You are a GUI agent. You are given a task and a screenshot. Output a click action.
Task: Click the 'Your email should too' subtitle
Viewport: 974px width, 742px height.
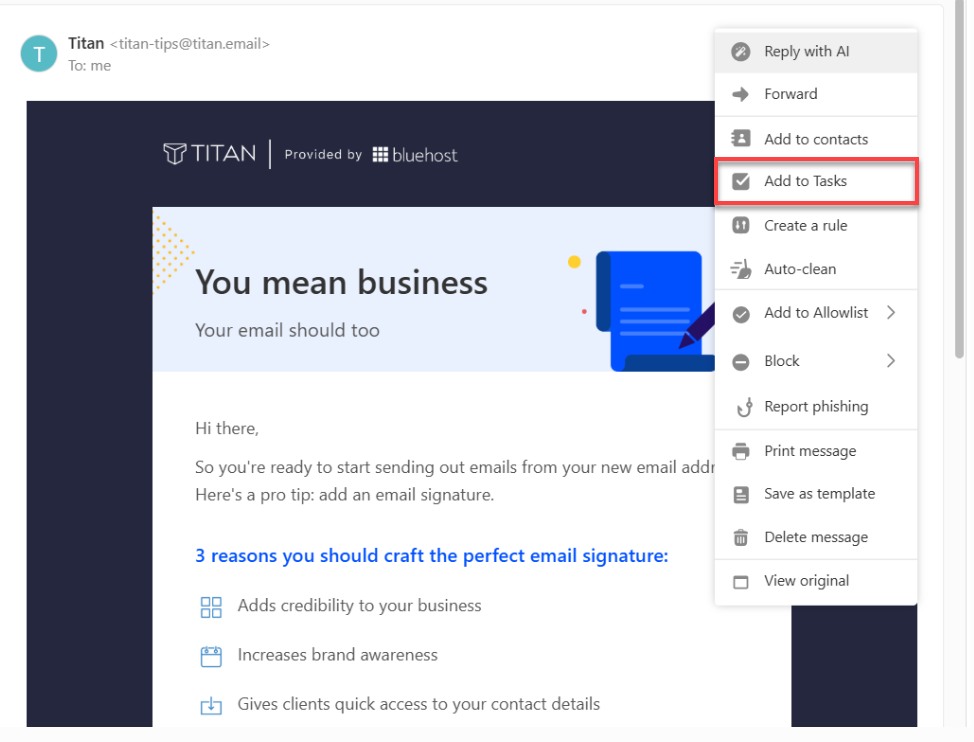(287, 330)
